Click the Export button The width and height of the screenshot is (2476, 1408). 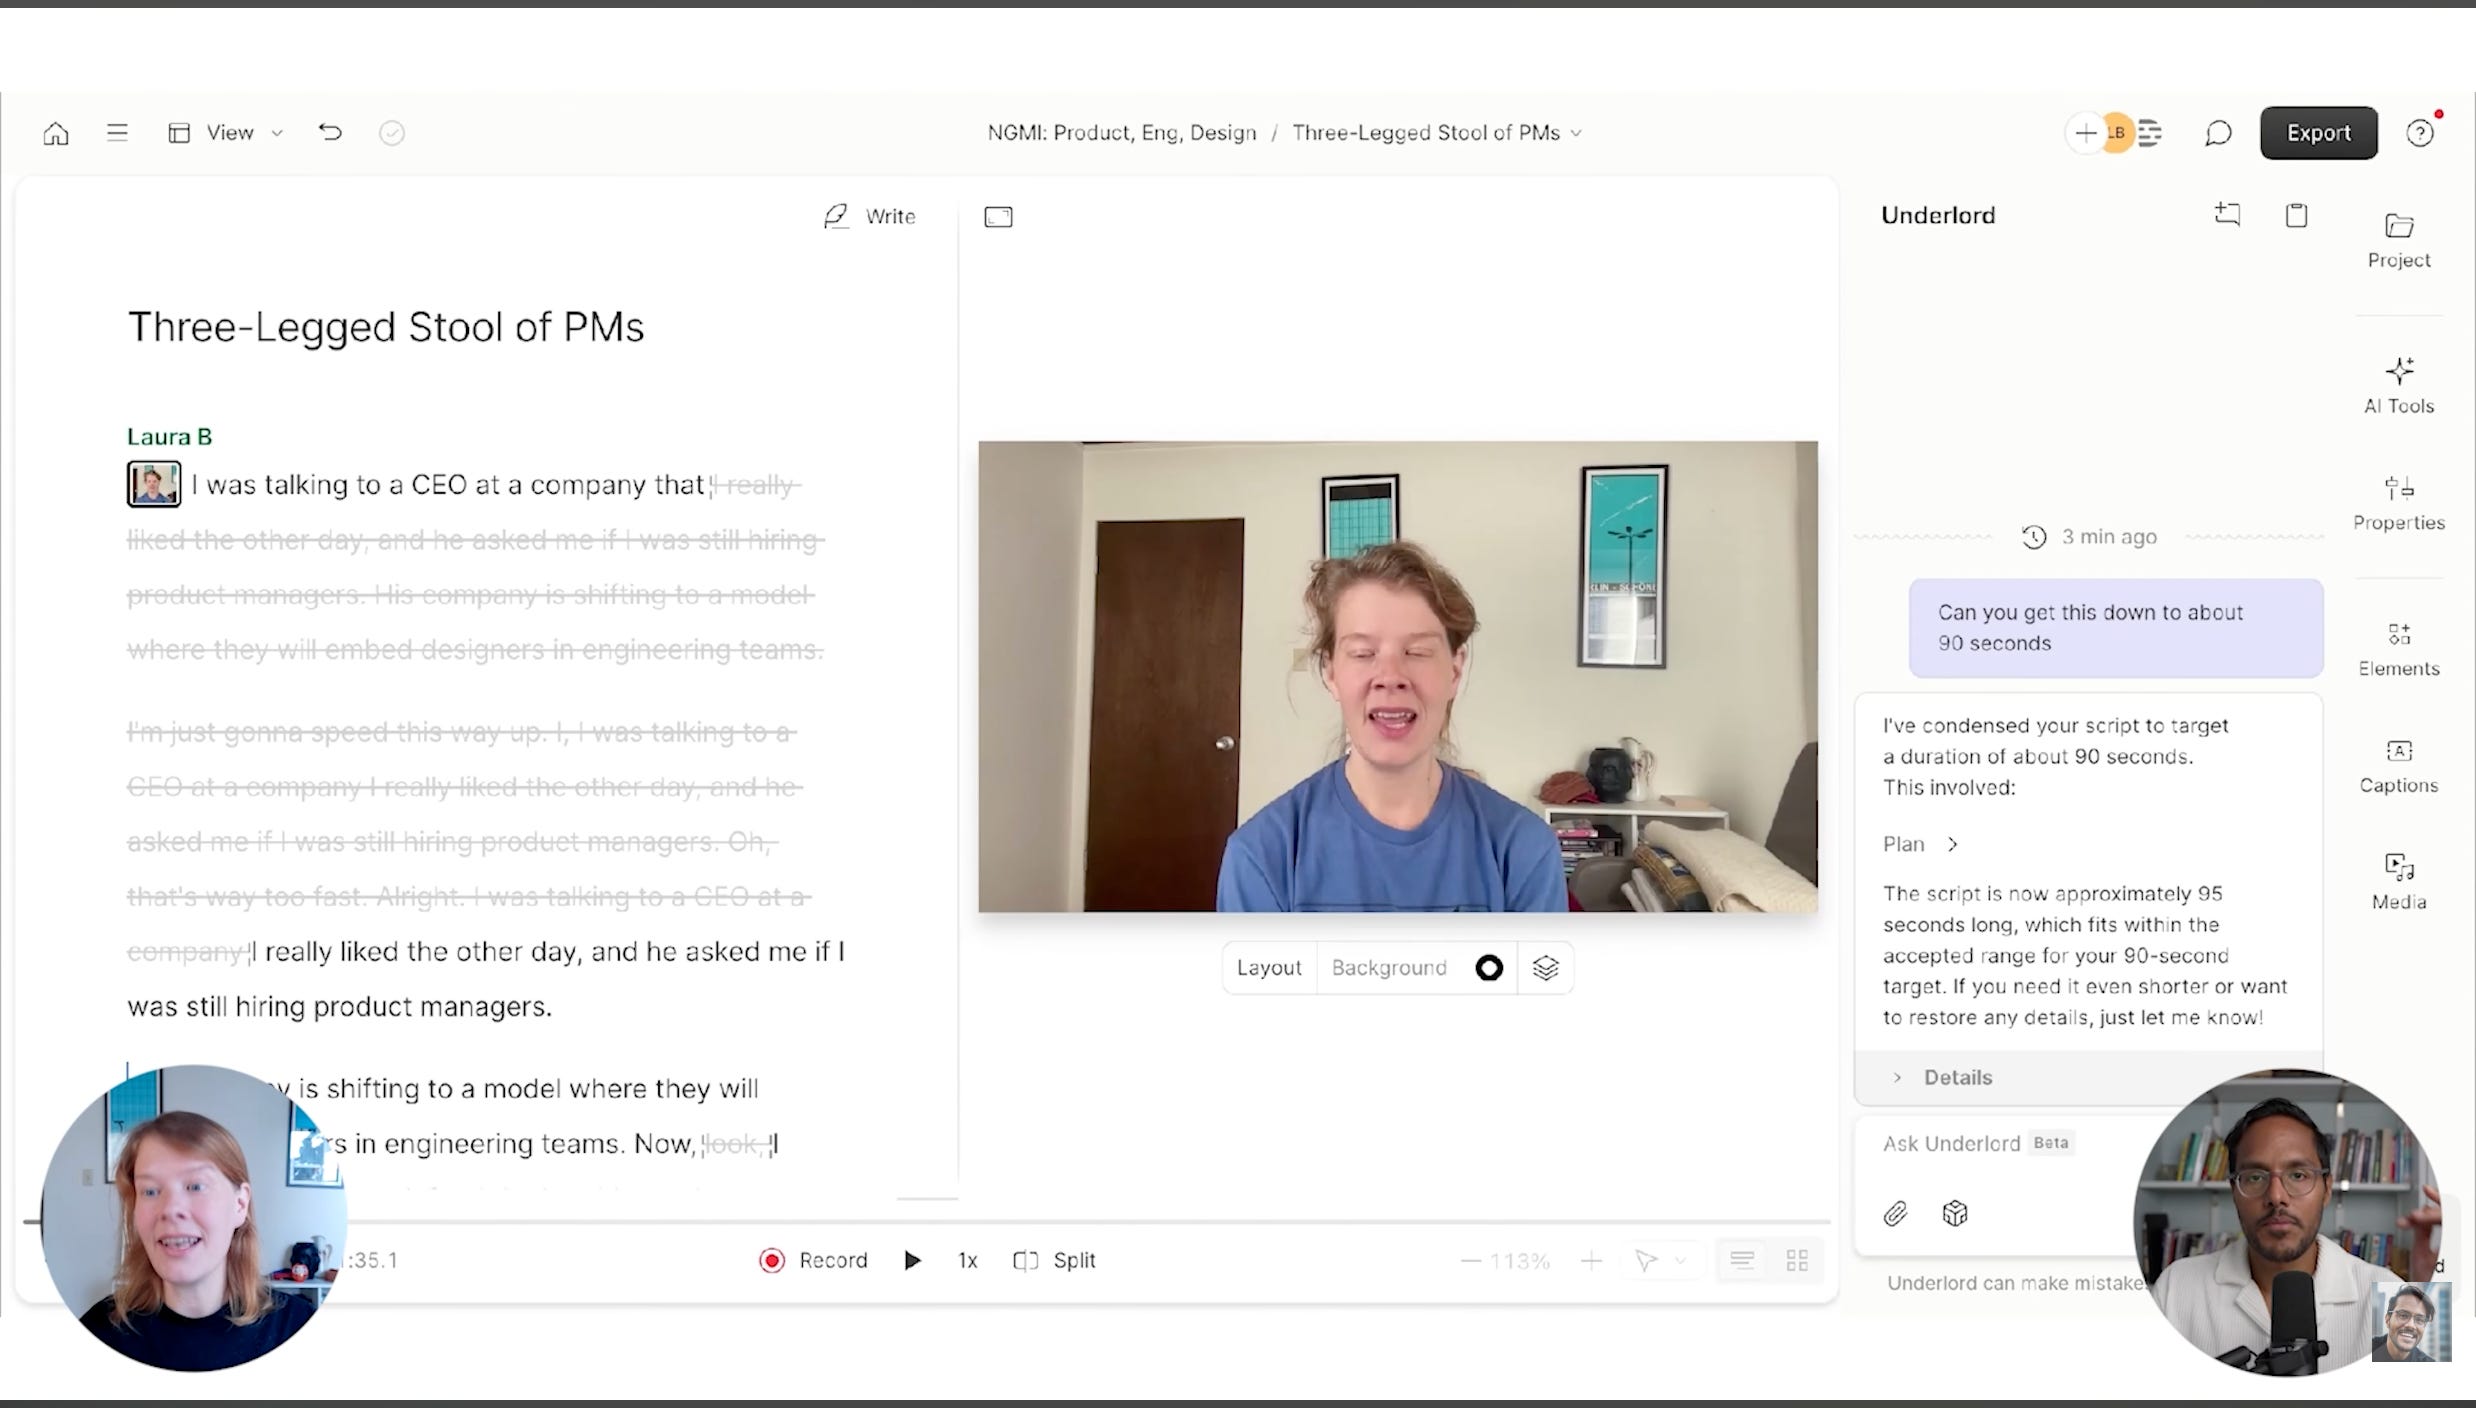pyautogui.click(x=2318, y=133)
